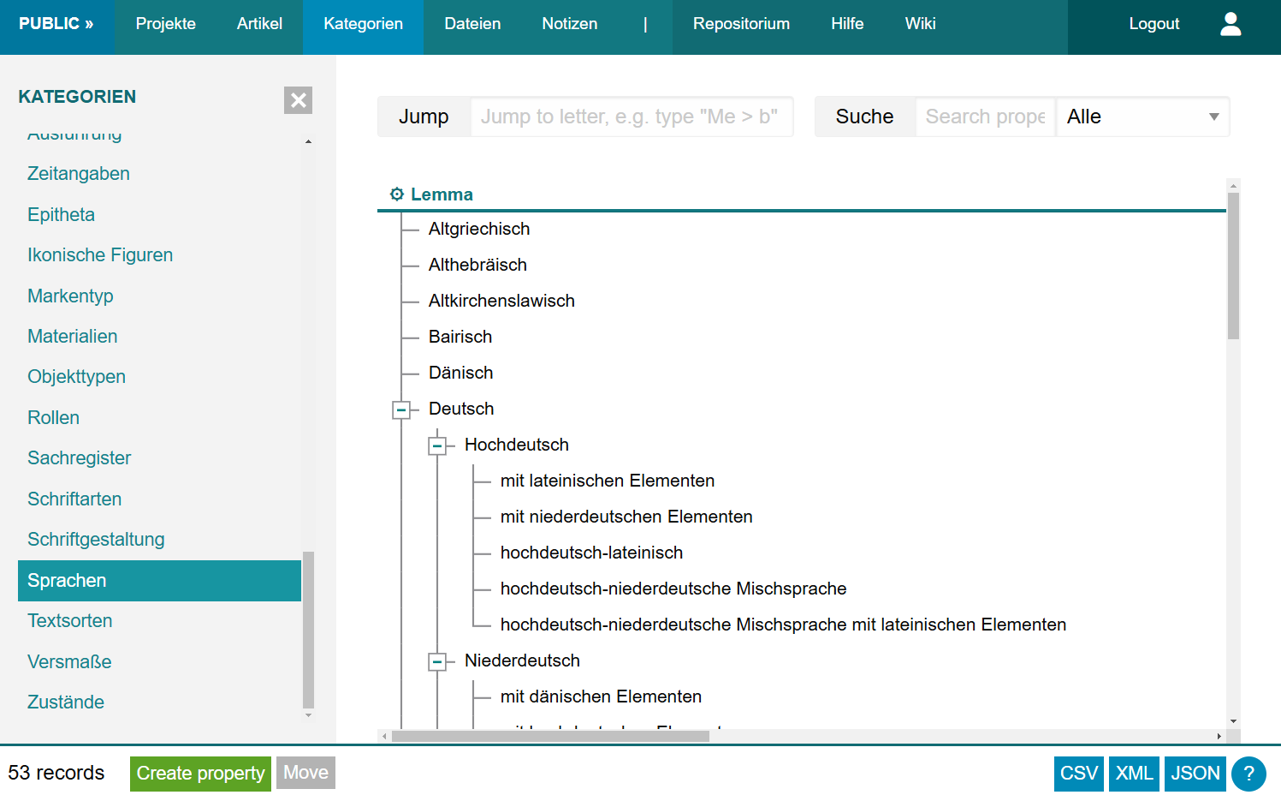Screen dimensions: 1281x795
Task: Export the records as CSV
Action: (x=1078, y=773)
